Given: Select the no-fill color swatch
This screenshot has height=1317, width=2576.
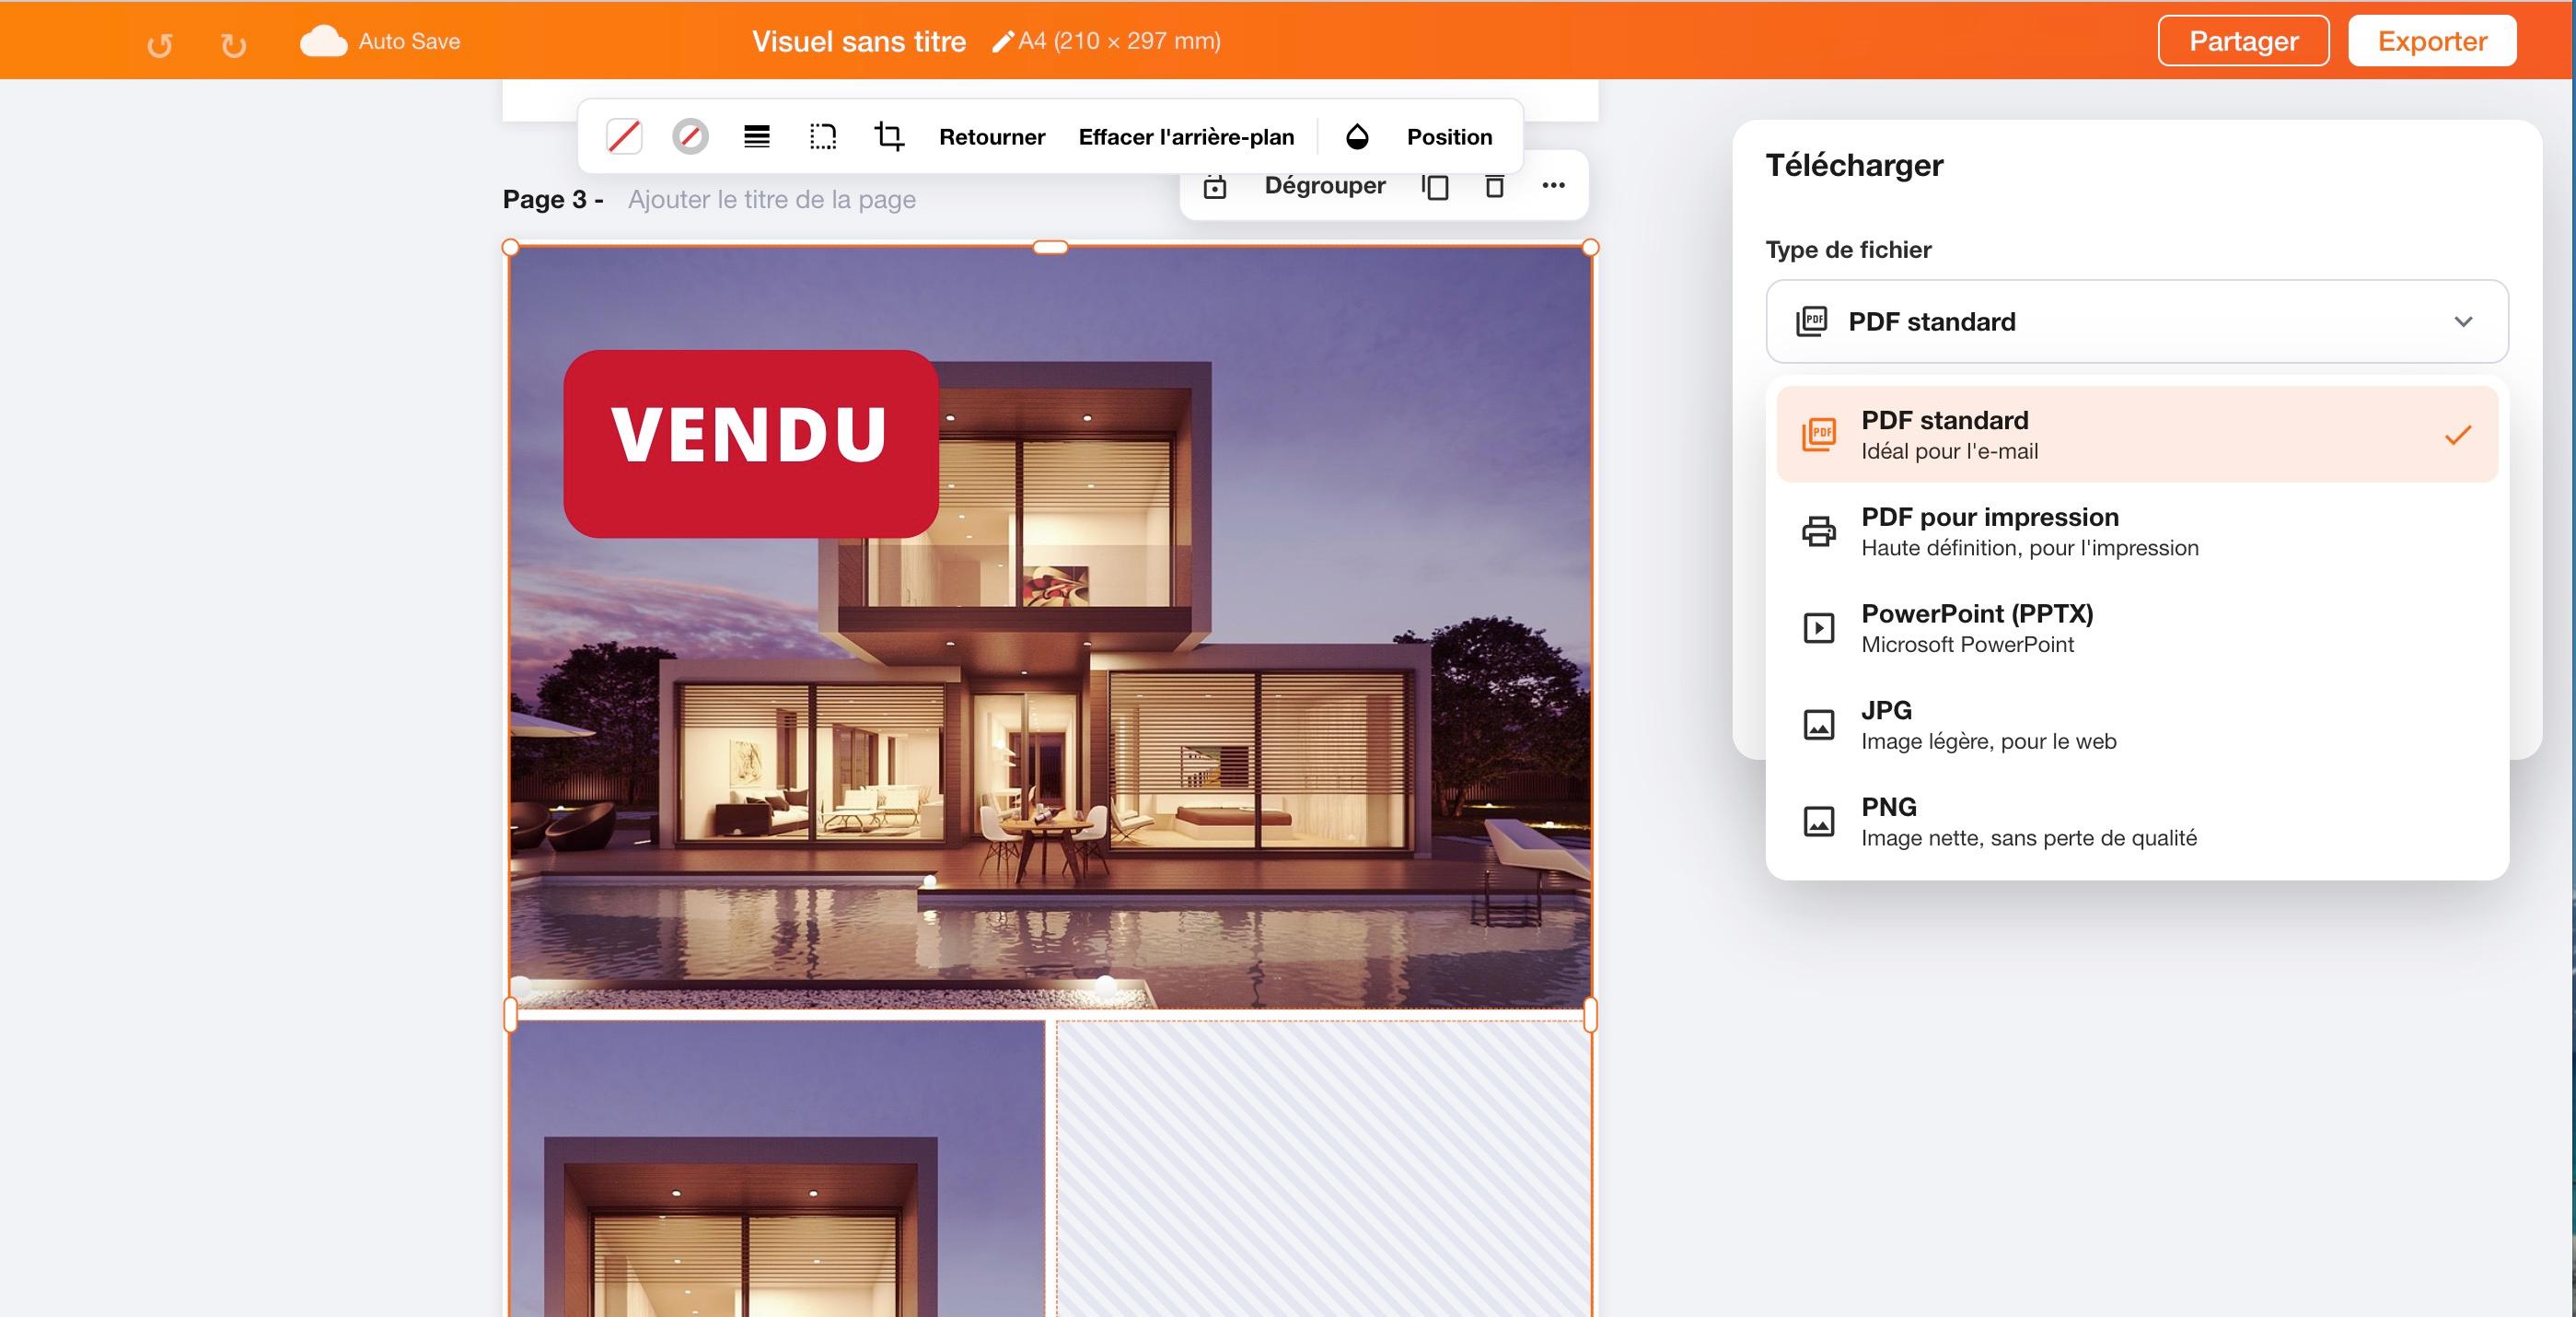Looking at the screenshot, I should [624, 136].
